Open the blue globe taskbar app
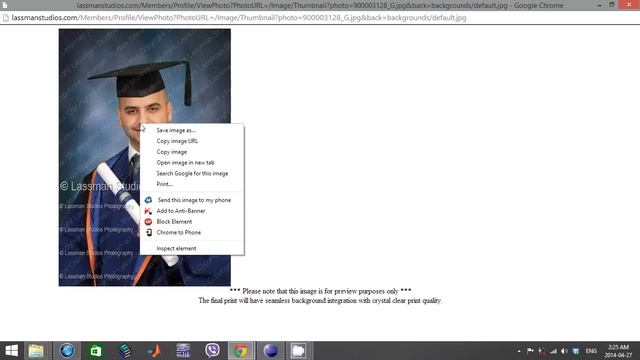The image size is (640, 360). coord(67,351)
